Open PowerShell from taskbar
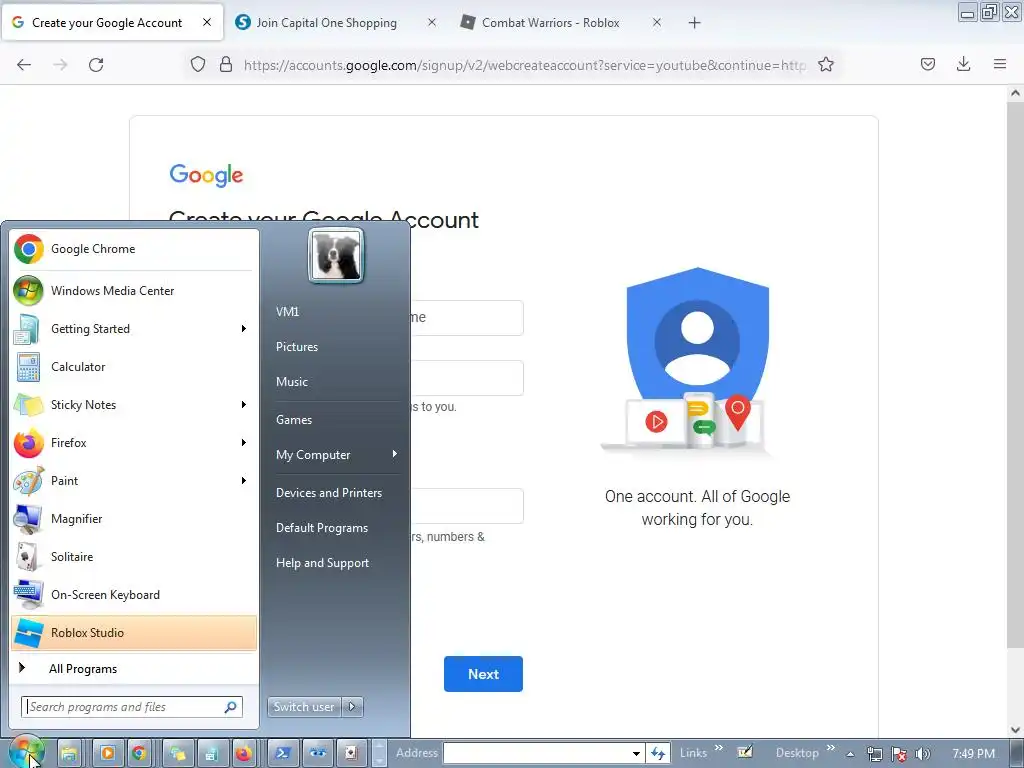Viewport: 1024px width, 768px height. click(282, 754)
